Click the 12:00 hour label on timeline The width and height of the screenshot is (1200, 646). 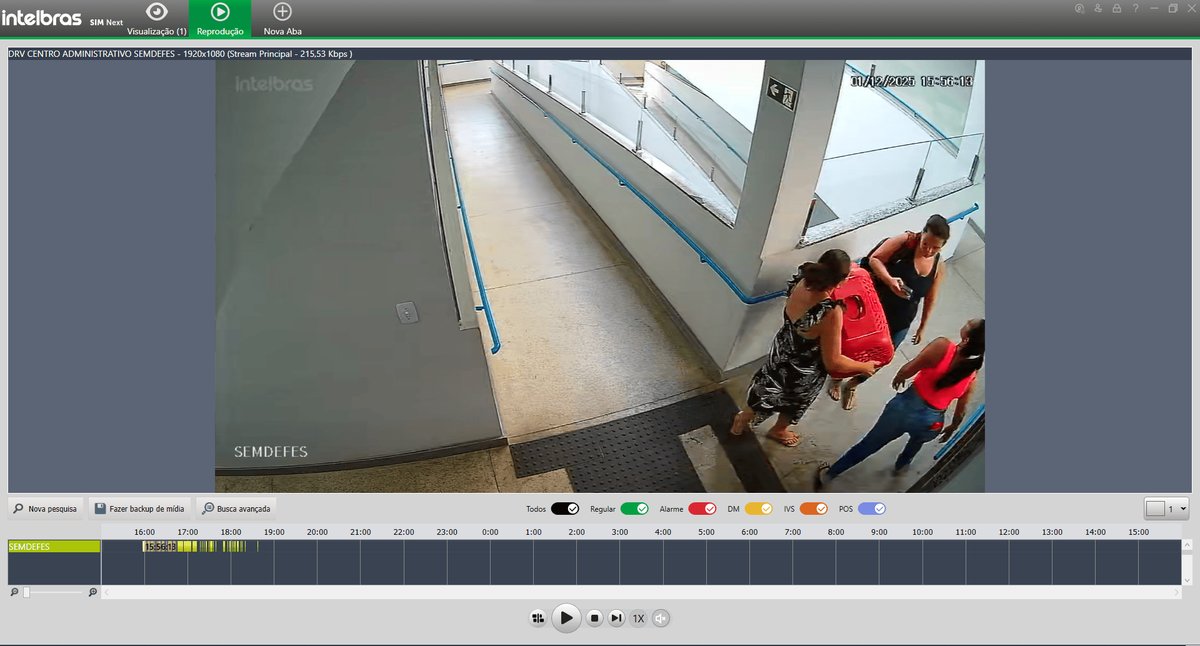[x=1009, y=532]
